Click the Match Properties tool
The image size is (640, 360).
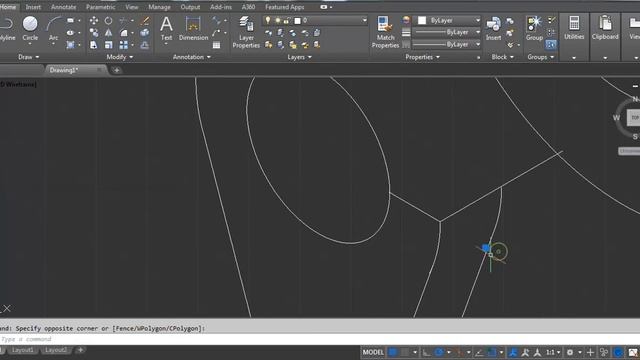pos(385,32)
